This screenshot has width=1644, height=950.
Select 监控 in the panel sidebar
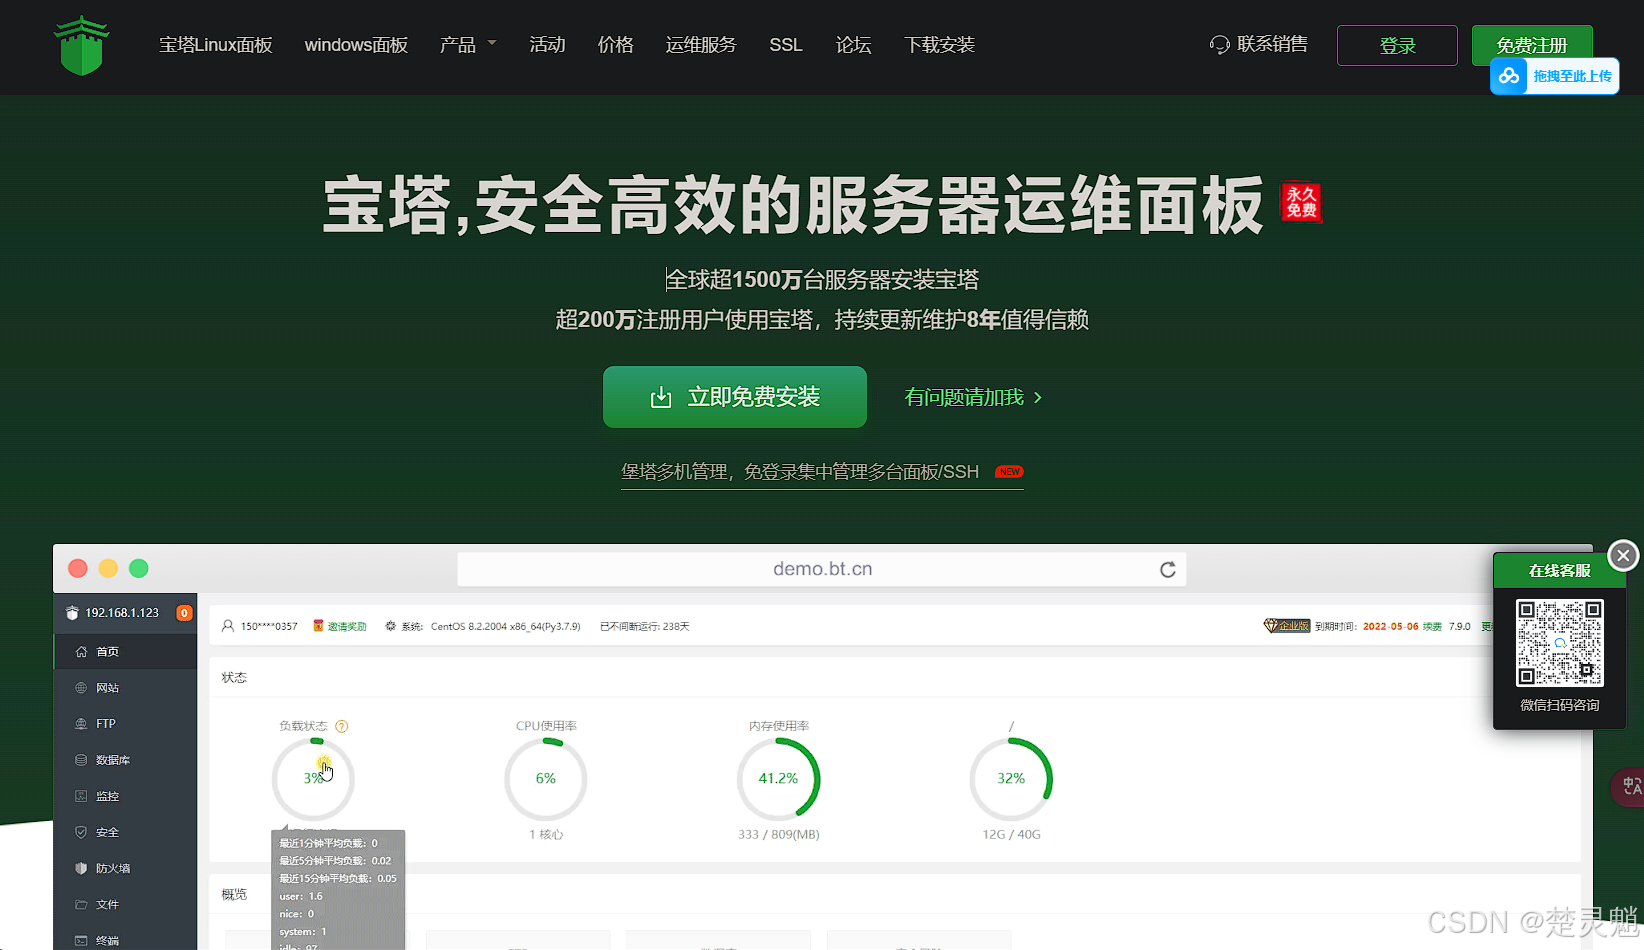coord(125,796)
